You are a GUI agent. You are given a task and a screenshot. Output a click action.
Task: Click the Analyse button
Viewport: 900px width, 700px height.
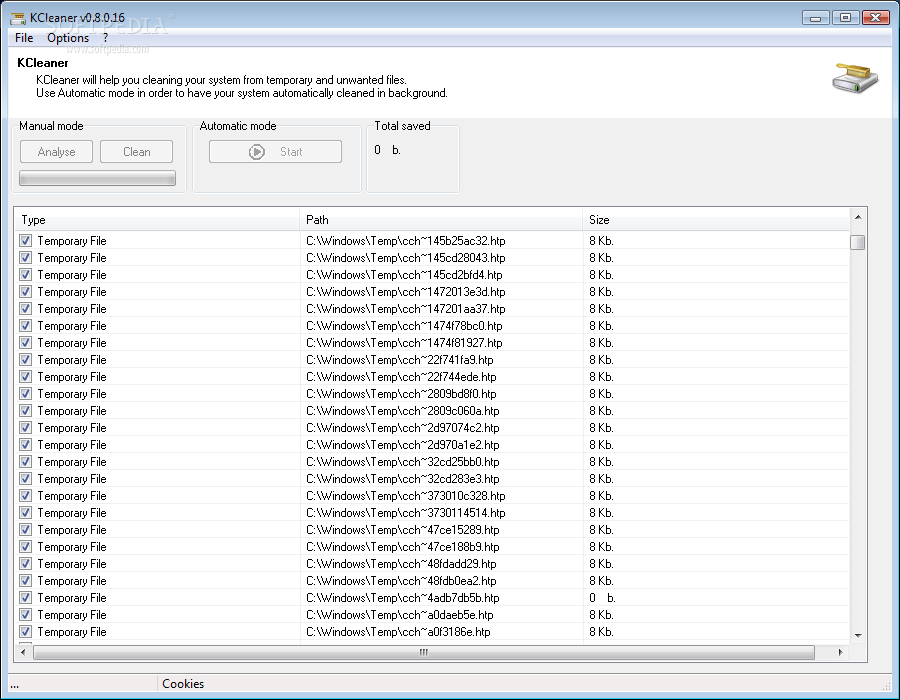56,152
